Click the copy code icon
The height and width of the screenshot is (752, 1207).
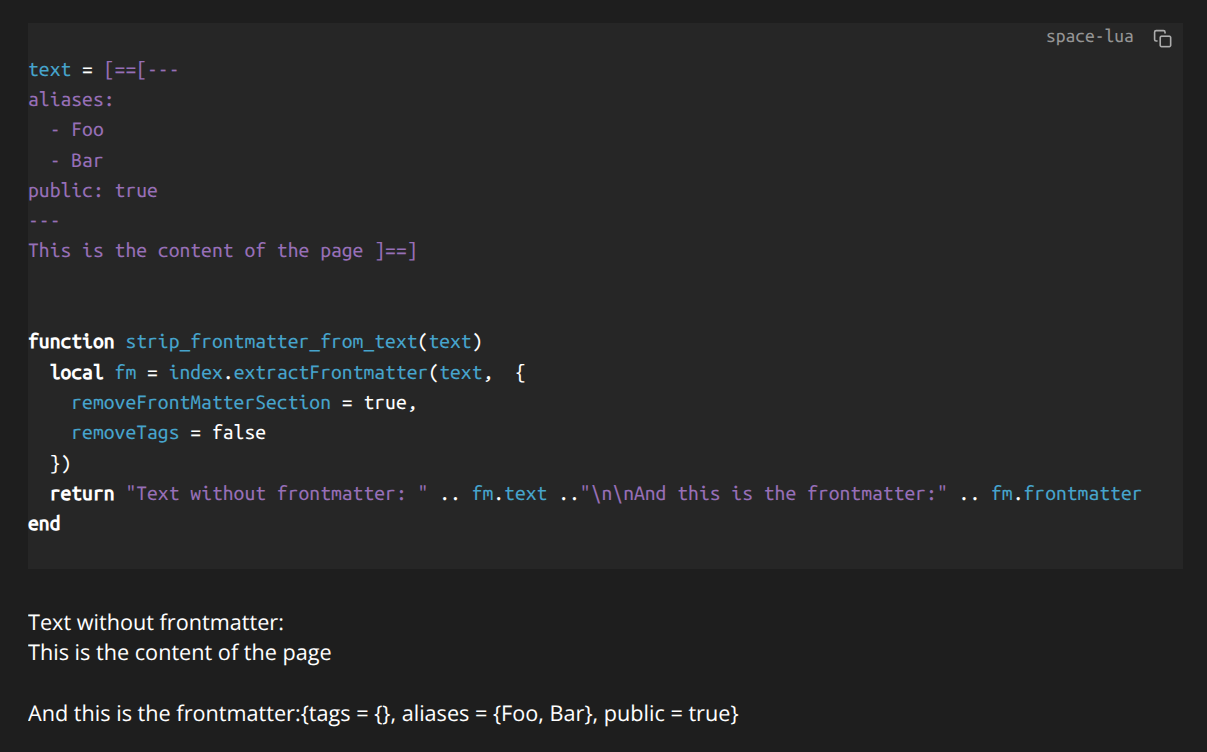(x=1162, y=38)
